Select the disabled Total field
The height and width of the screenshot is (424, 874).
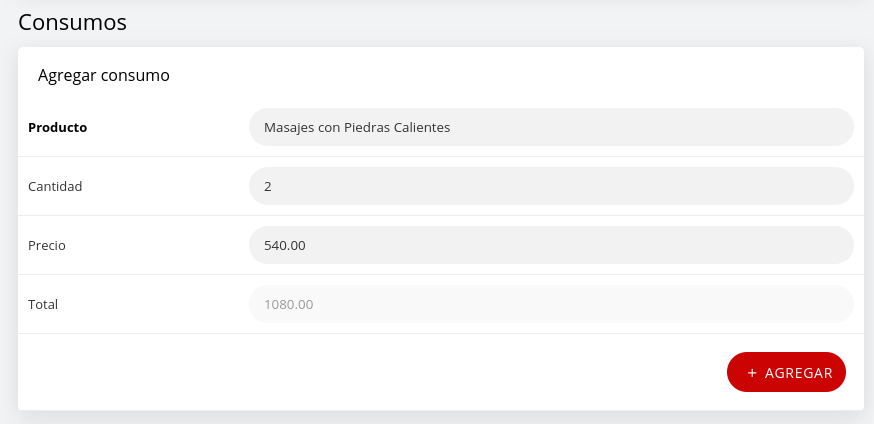click(550, 304)
